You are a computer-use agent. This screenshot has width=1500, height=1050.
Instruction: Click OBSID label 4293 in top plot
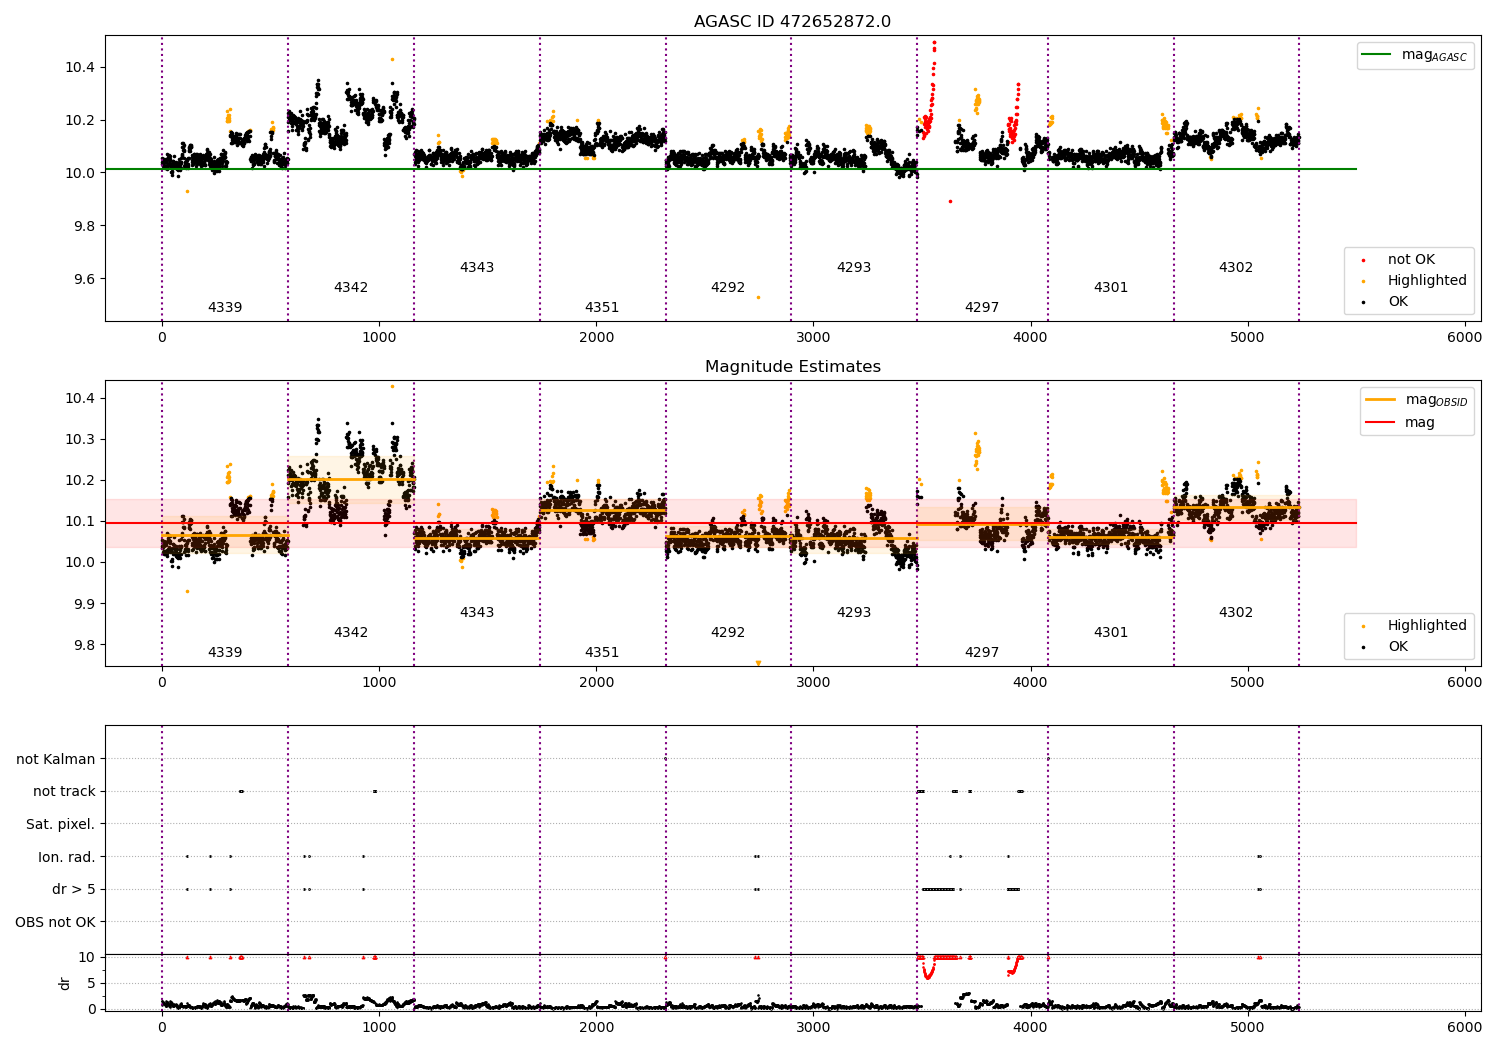pos(854,268)
